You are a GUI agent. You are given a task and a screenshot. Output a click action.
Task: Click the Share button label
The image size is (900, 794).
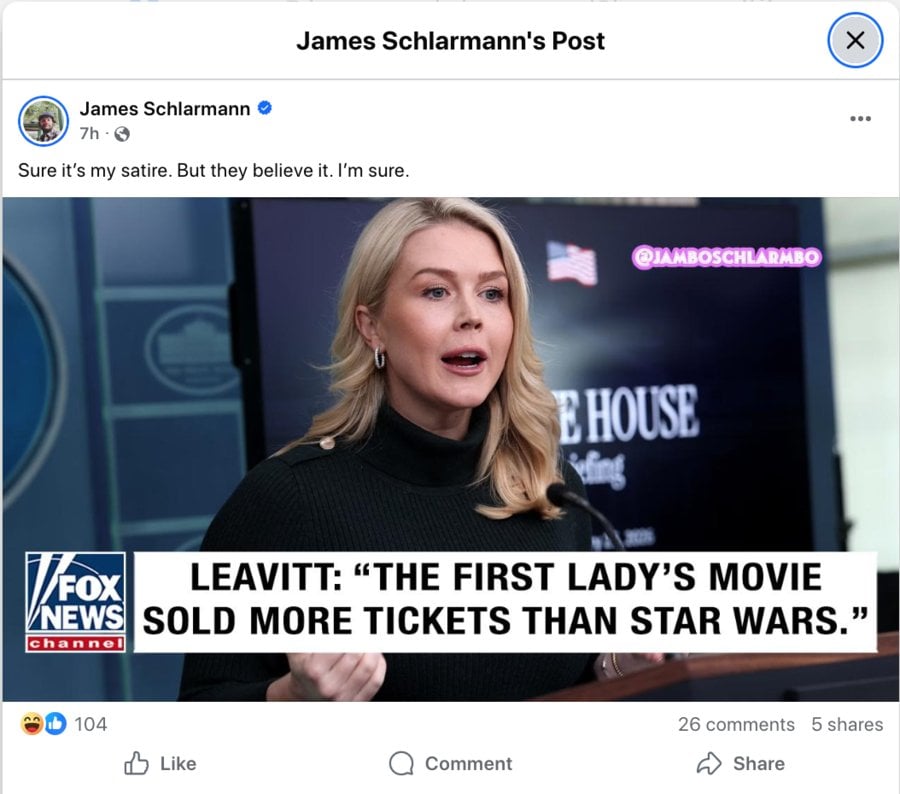[x=759, y=764]
